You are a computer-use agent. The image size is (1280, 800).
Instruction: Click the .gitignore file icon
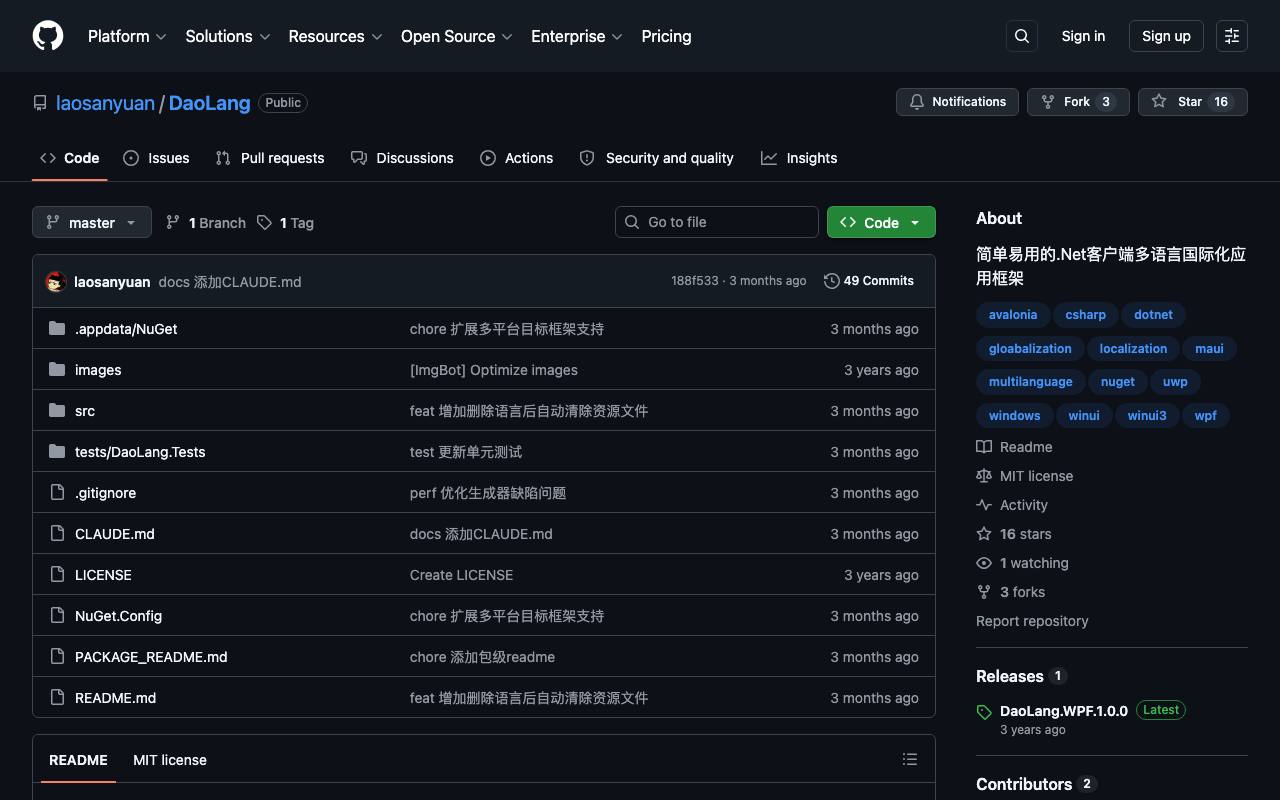click(x=57, y=492)
